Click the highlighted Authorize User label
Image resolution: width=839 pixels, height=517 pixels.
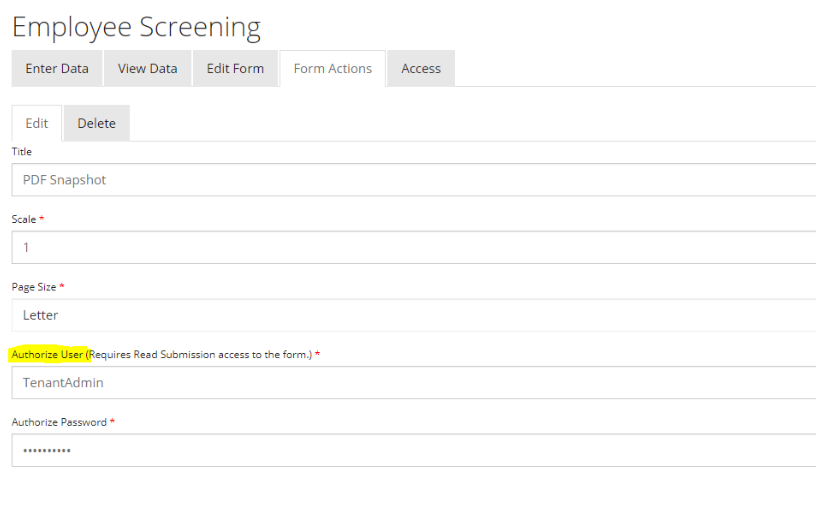pyautogui.click(x=48, y=355)
